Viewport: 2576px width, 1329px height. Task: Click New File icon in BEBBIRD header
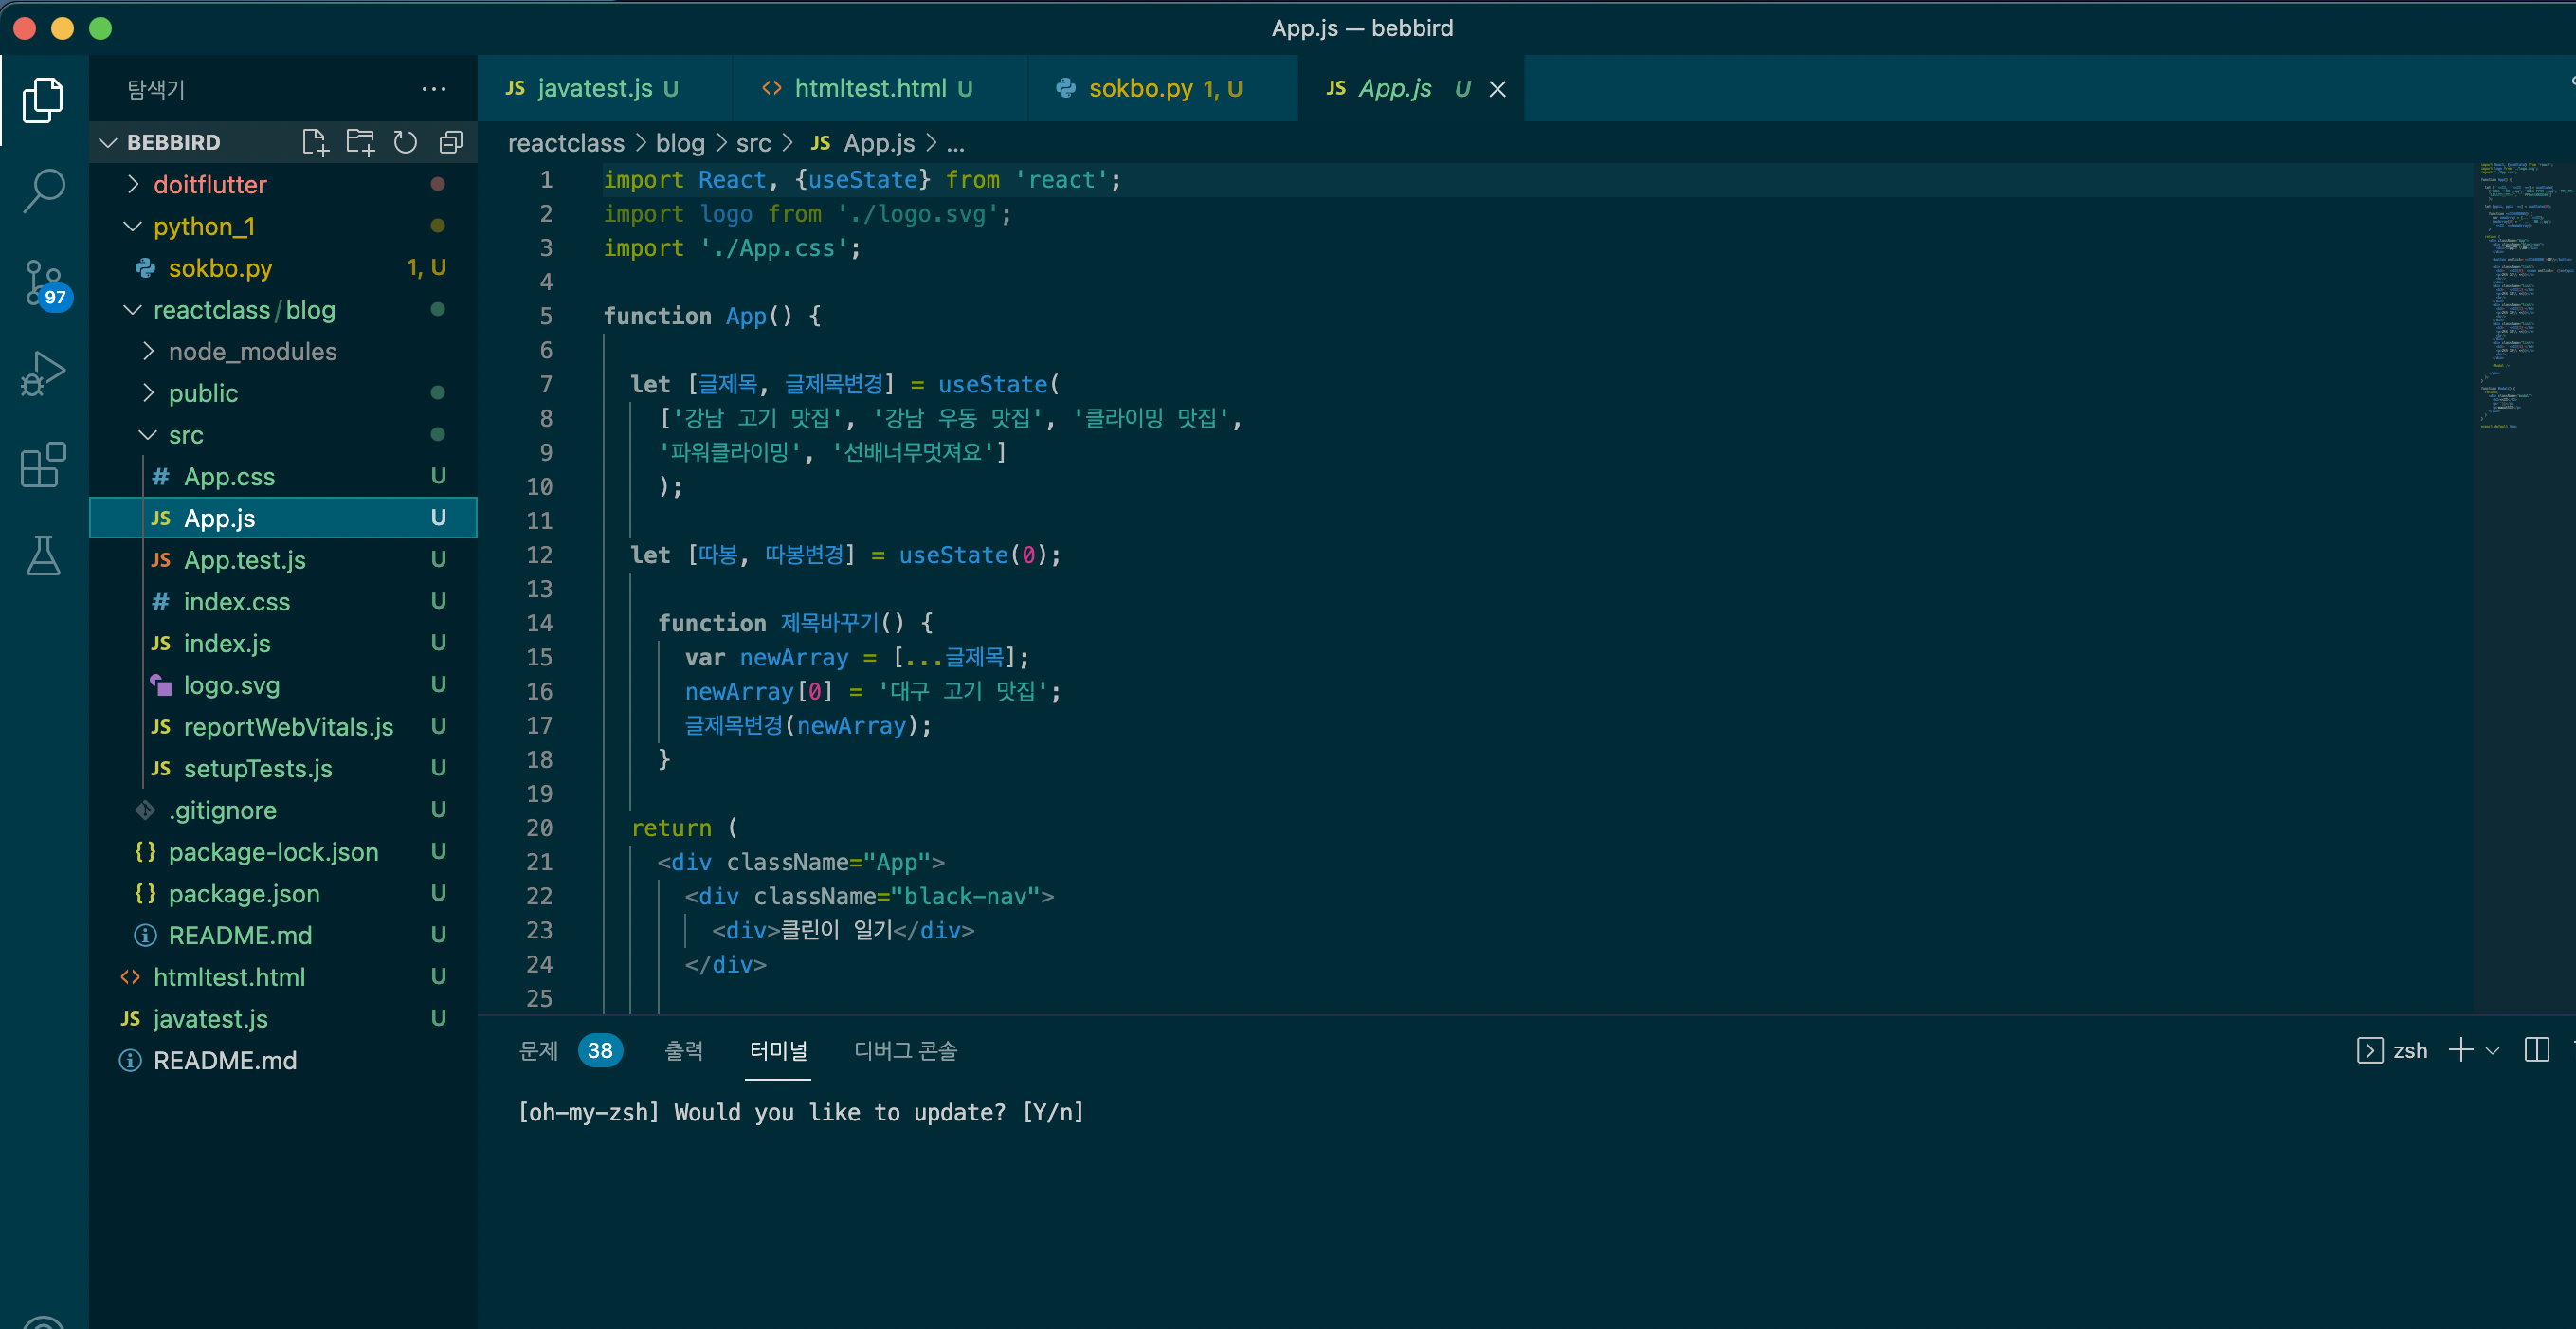pyautogui.click(x=314, y=142)
